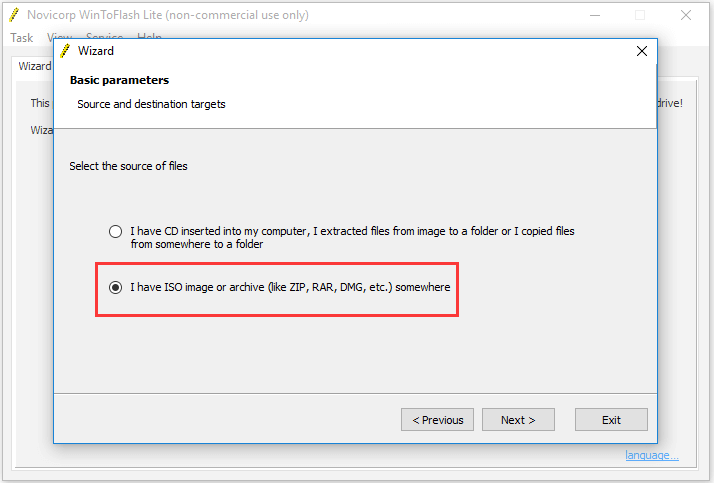The image size is (714, 483).
Task: Click the WinToFlash app title icon
Action: [14, 15]
